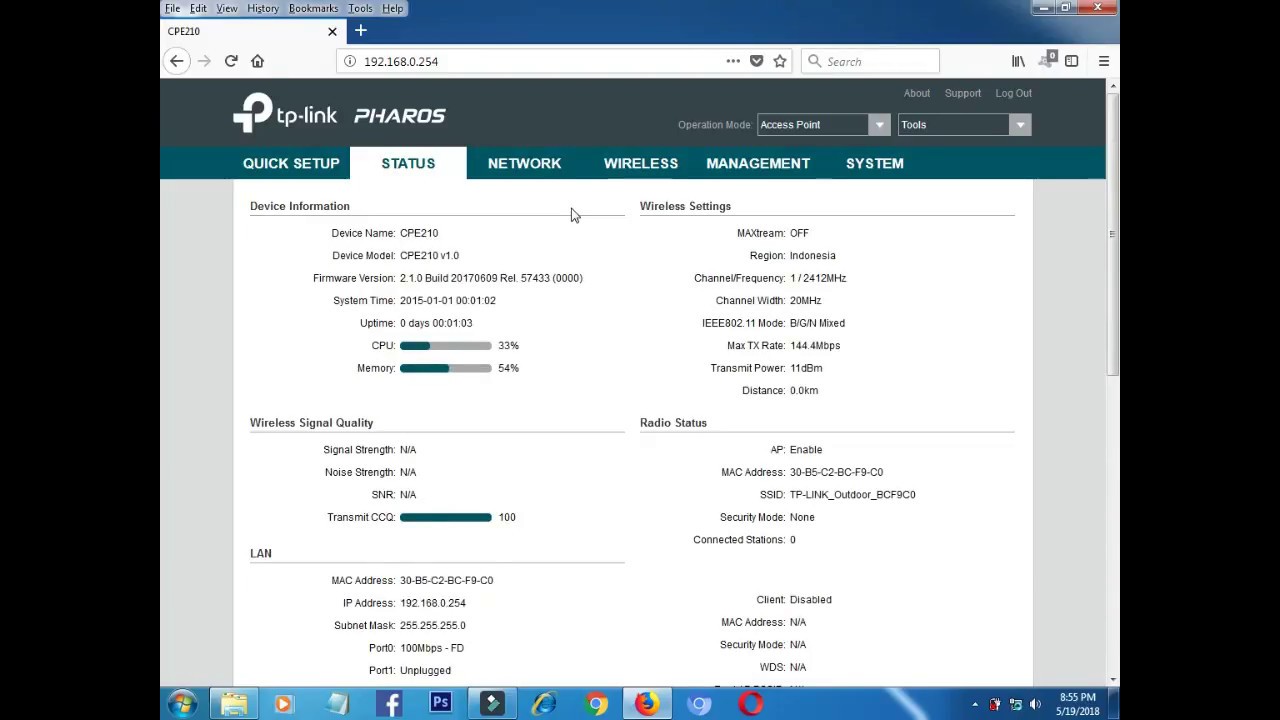Open Chromium from the taskbar

click(x=699, y=704)
